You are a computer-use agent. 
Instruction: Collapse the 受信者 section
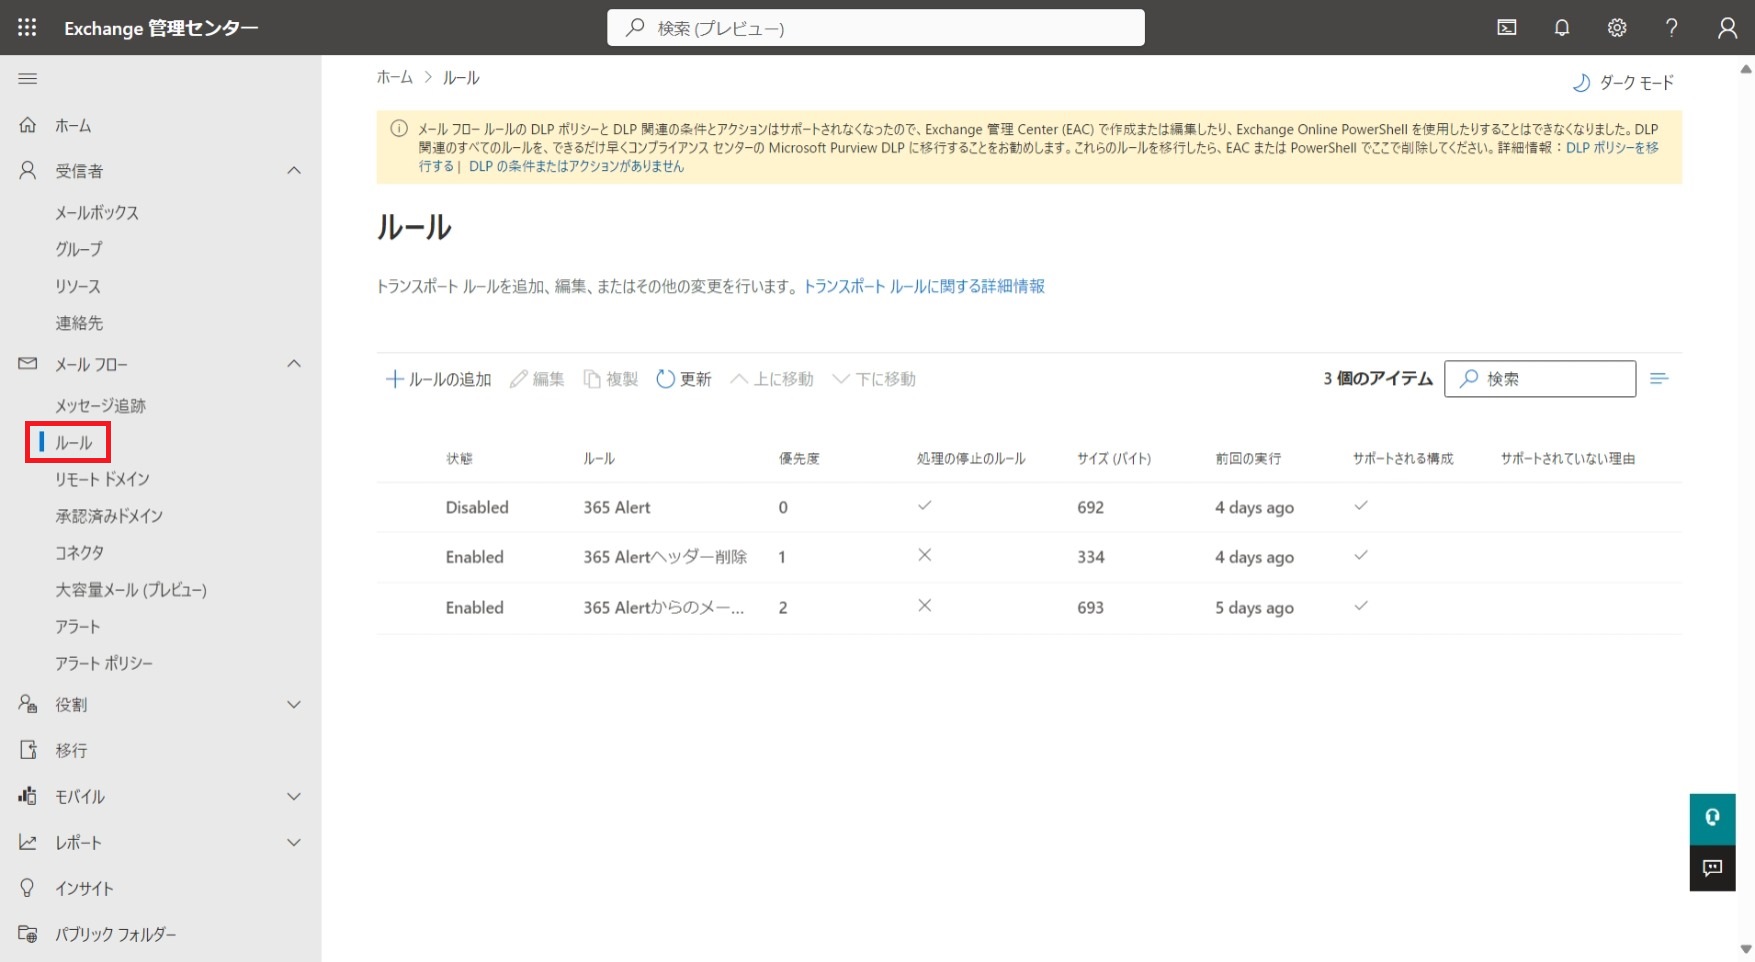coord(294,171)
